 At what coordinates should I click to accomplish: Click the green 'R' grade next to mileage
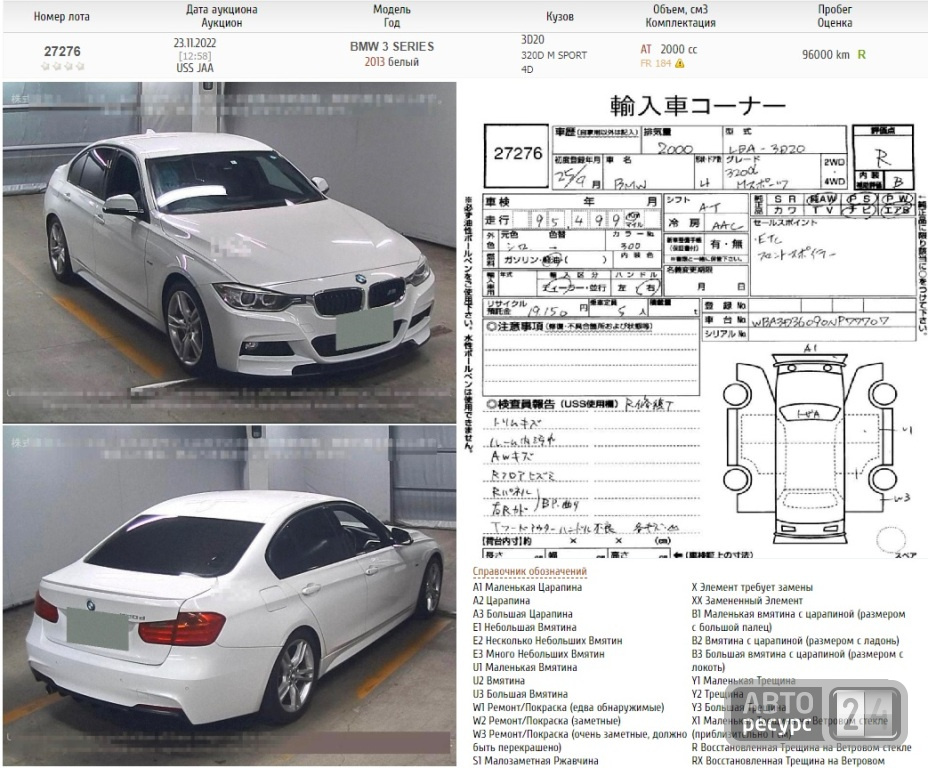pos(861,54)
